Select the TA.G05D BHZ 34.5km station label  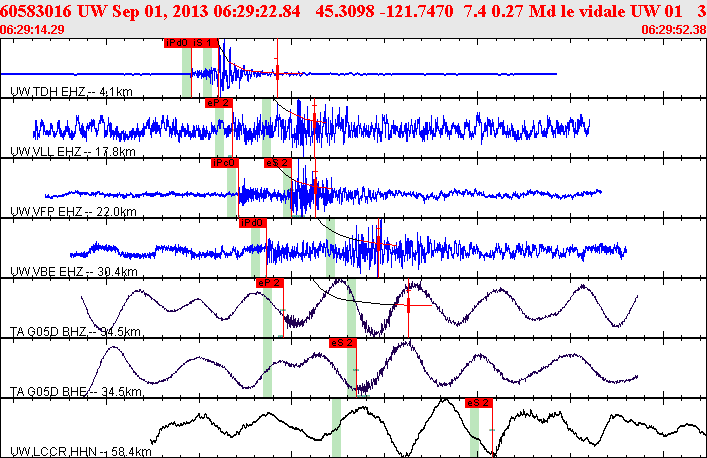coord(75,332)
